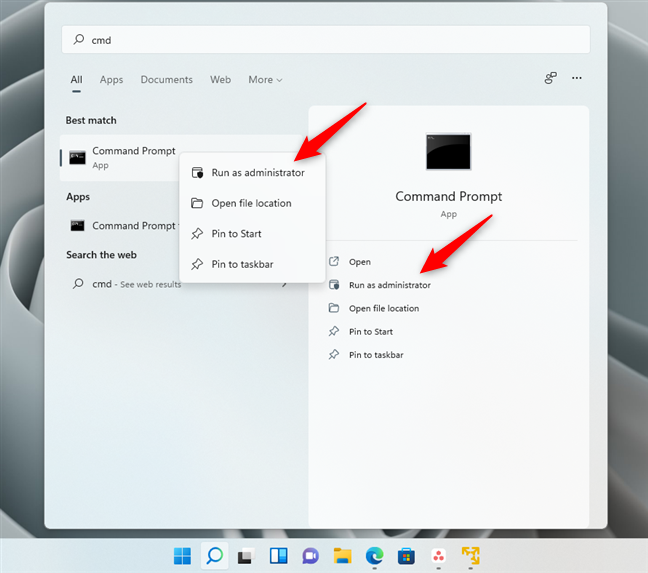Click the Search the web heading
648x573 pixels.
(101, 255)
